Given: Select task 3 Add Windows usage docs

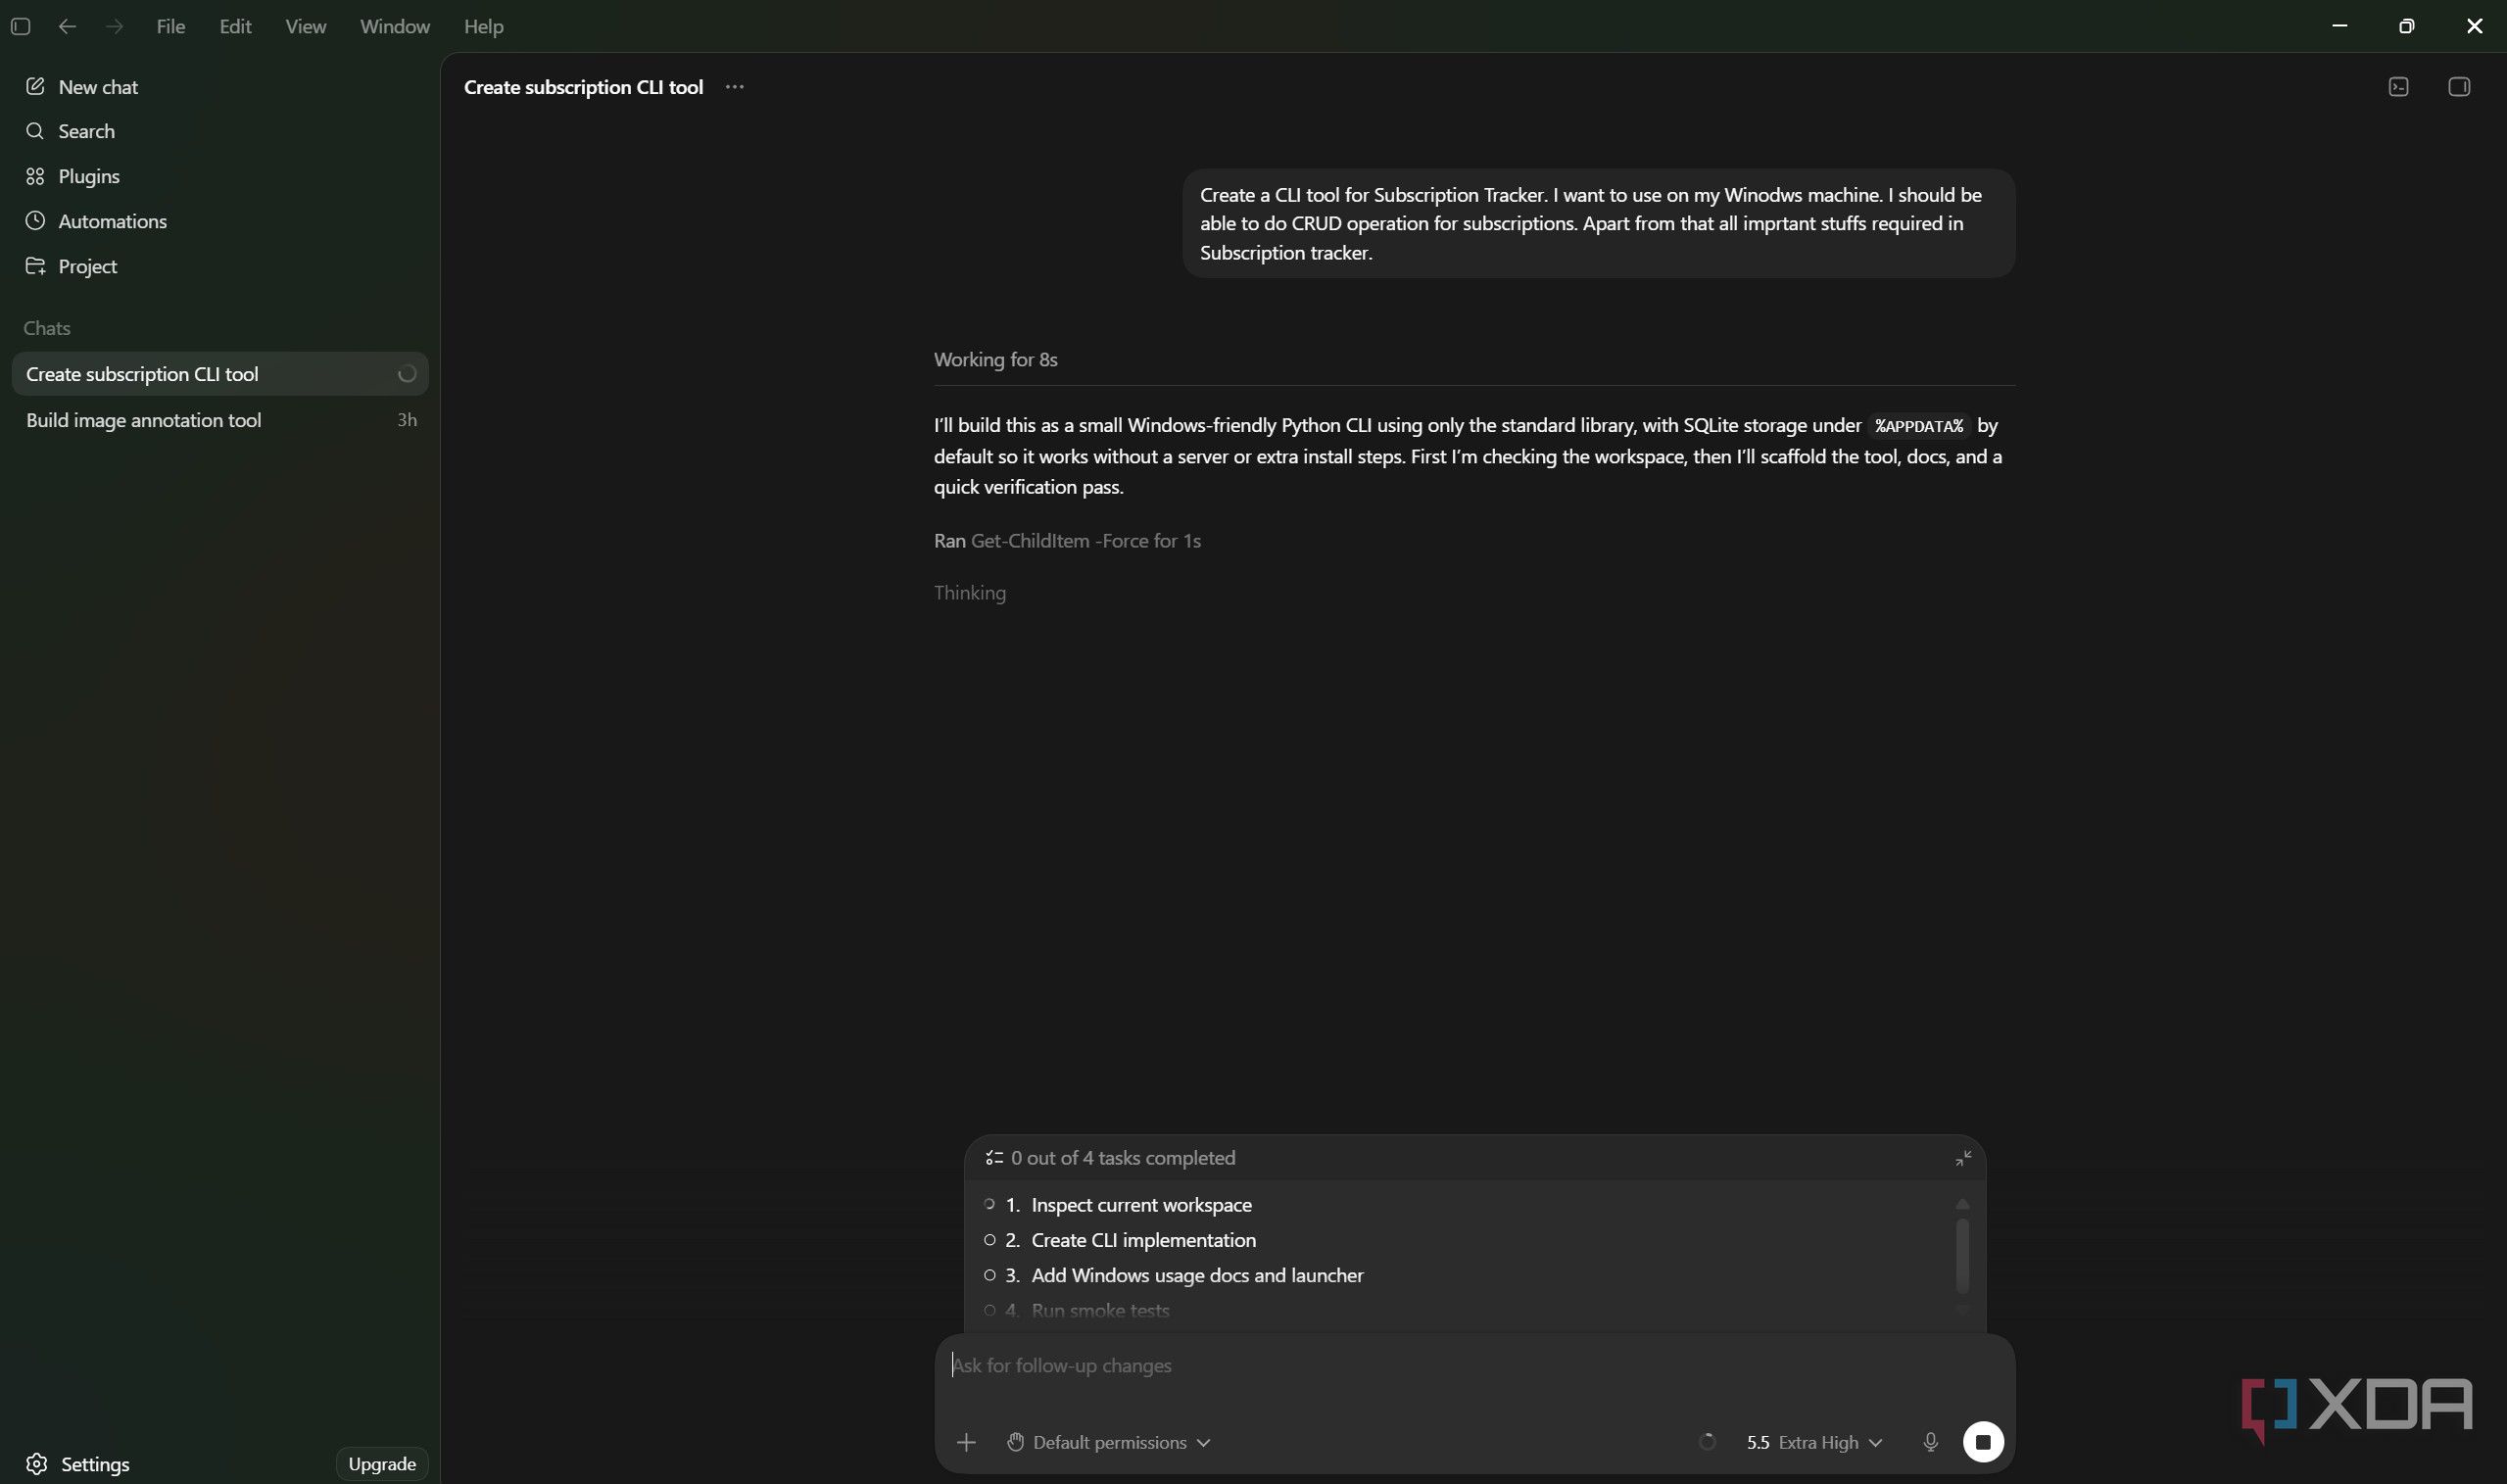Looking at the screenshot, I should click(1173, 1275).
